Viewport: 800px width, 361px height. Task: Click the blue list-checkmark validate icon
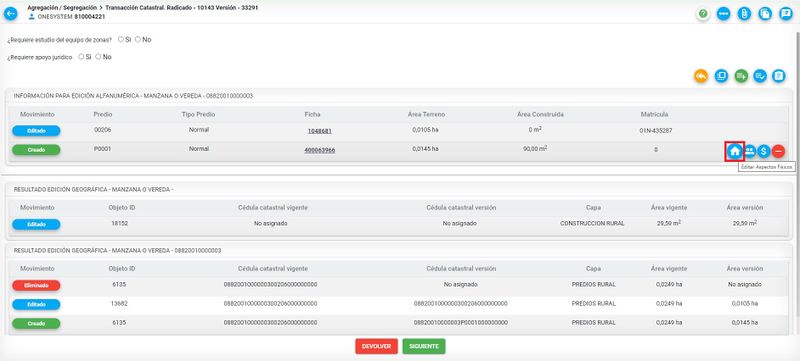click(760, 76)
